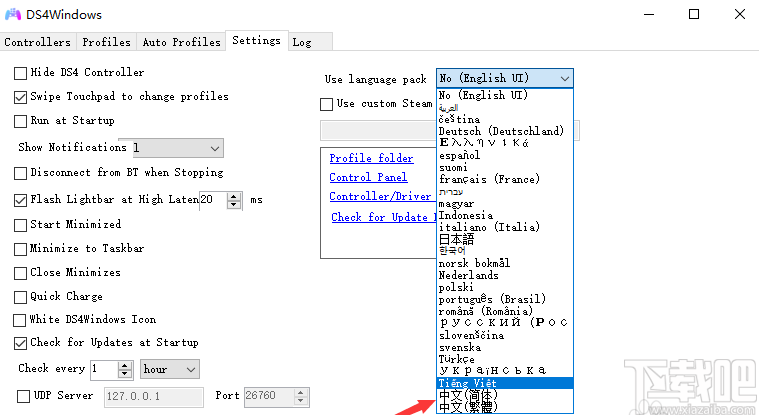Select italiano (Italia) language

coord(505,227)
